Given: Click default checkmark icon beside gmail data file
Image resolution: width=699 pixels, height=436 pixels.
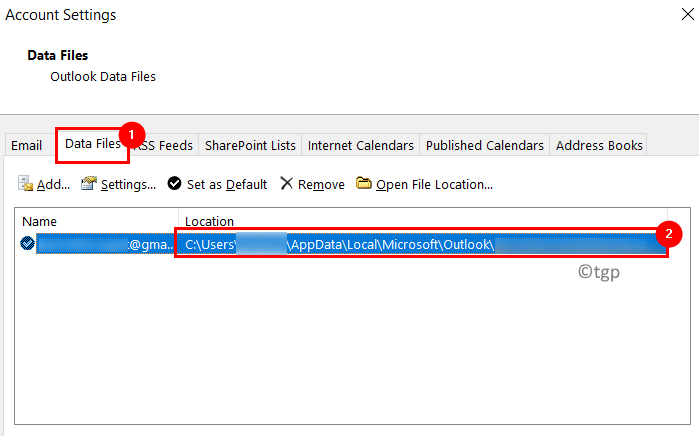Looking at the screenshot, I should [x=27, y=243].
